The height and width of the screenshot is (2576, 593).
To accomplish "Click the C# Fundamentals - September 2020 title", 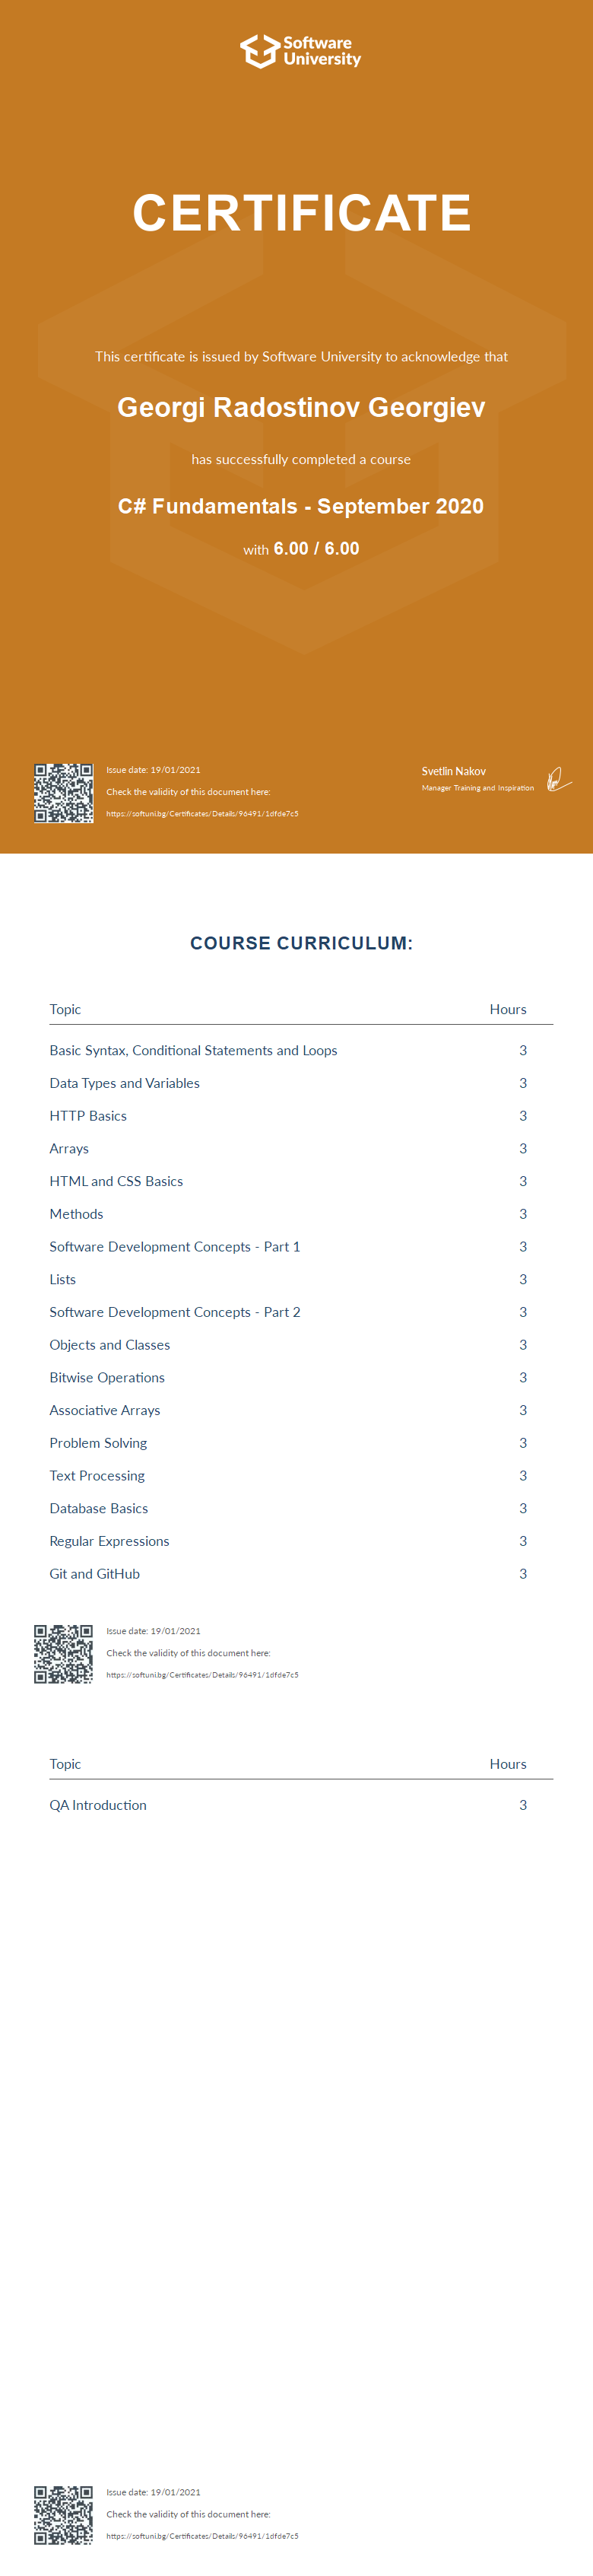I will tap(301, 506).
